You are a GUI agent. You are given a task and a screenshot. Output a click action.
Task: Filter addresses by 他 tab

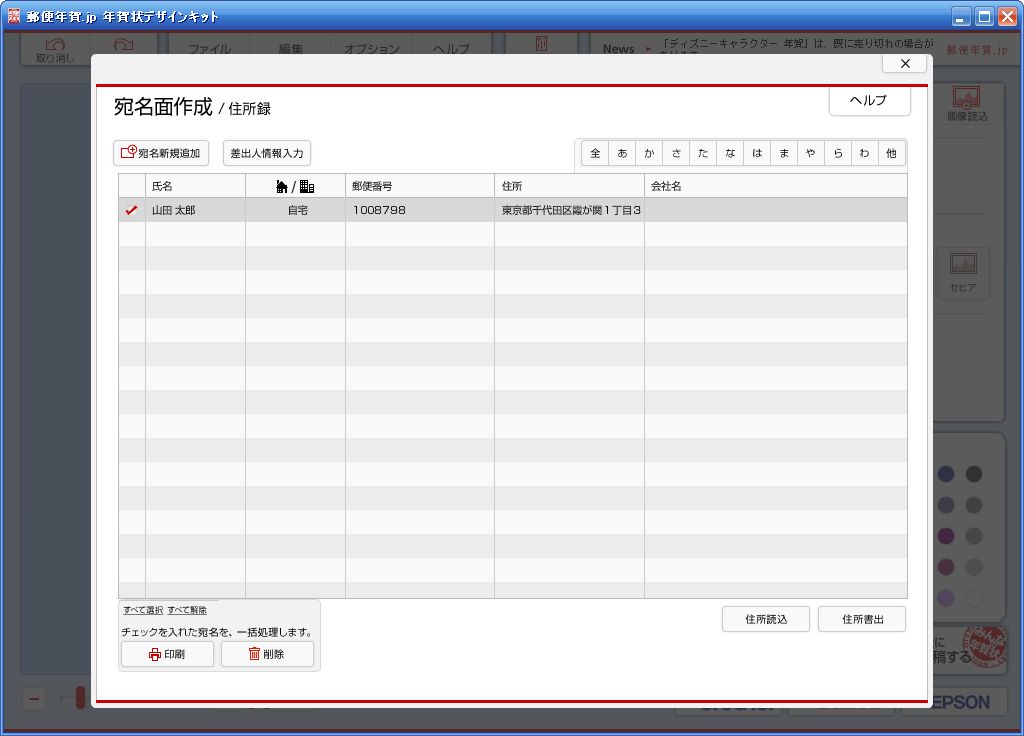(891, 153)
